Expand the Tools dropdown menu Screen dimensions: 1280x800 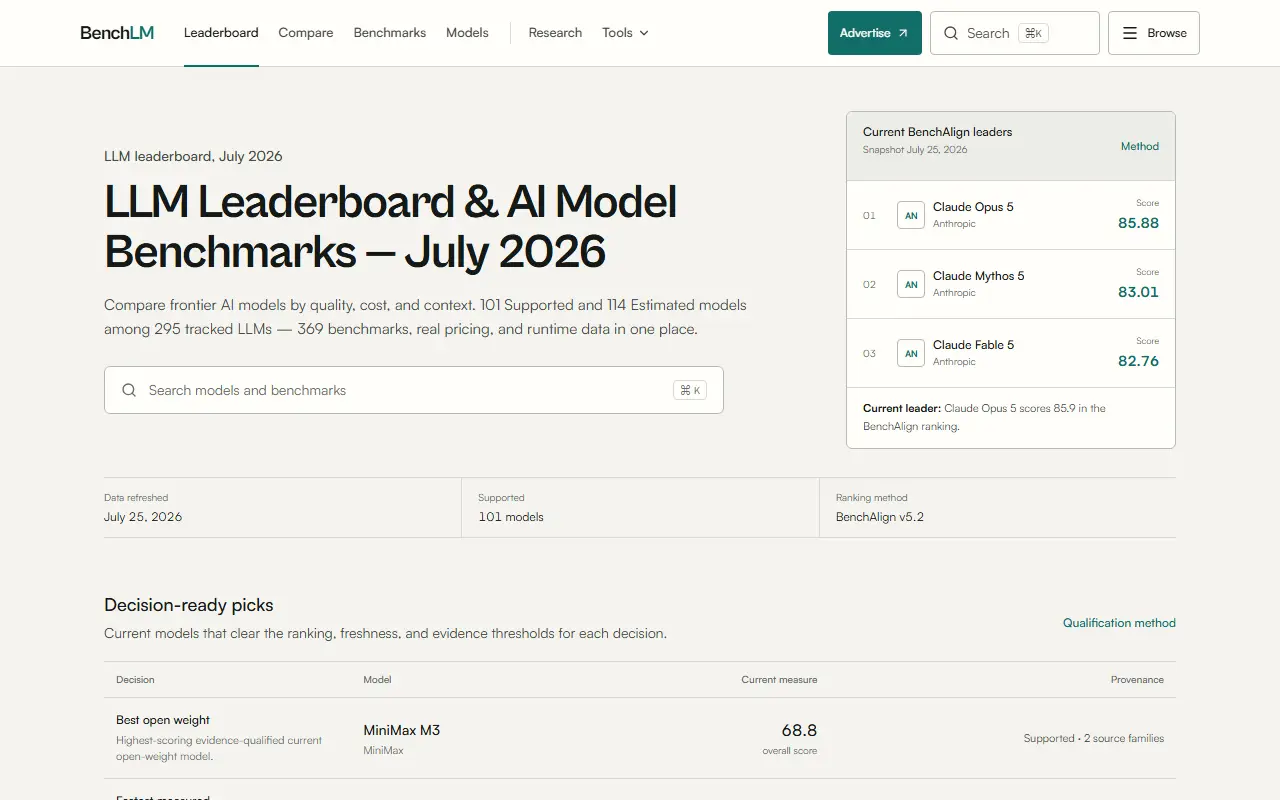pos(625,33)
